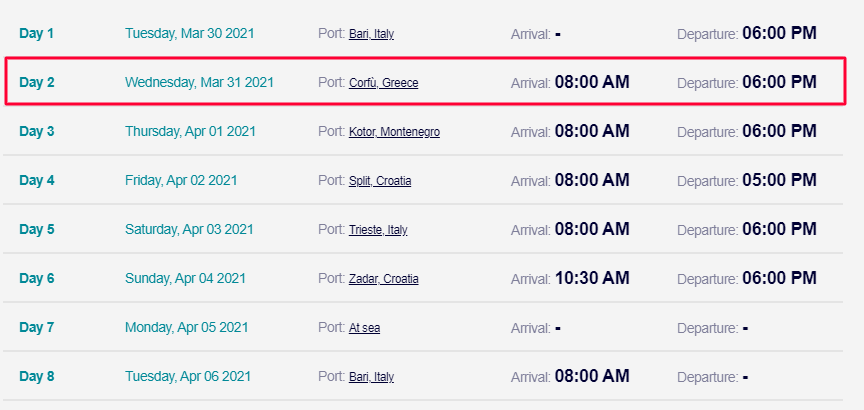Click the Corfù, Greece port link
This screenshot has width=864, height=410.
384,83
